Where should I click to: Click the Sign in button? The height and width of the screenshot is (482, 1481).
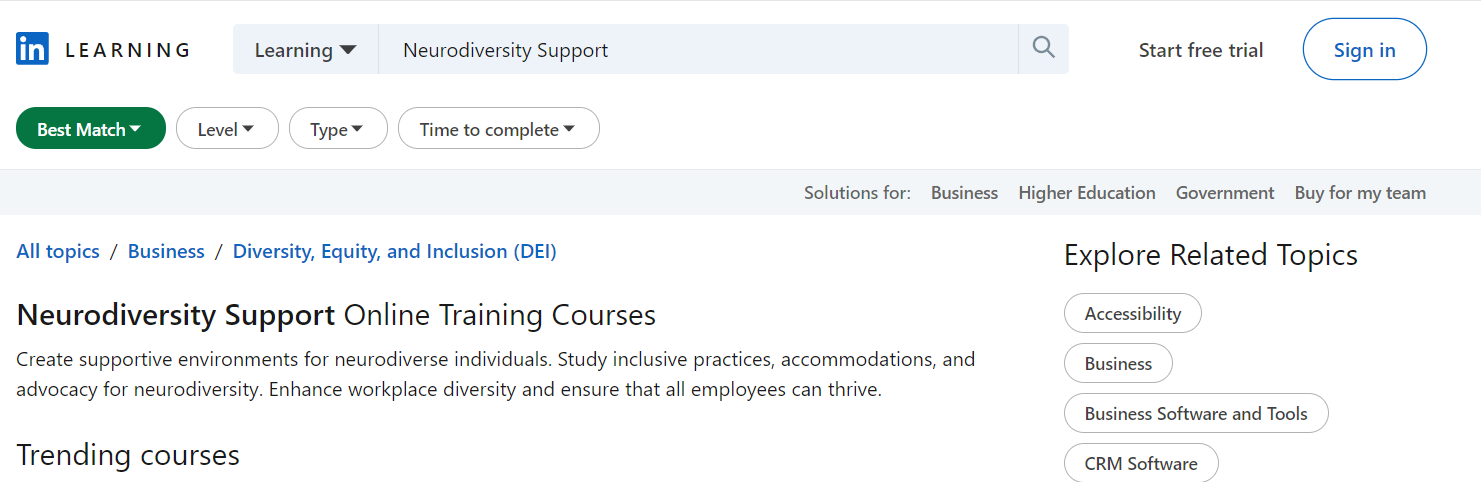pyautogui.click(x=1365, y=49)
